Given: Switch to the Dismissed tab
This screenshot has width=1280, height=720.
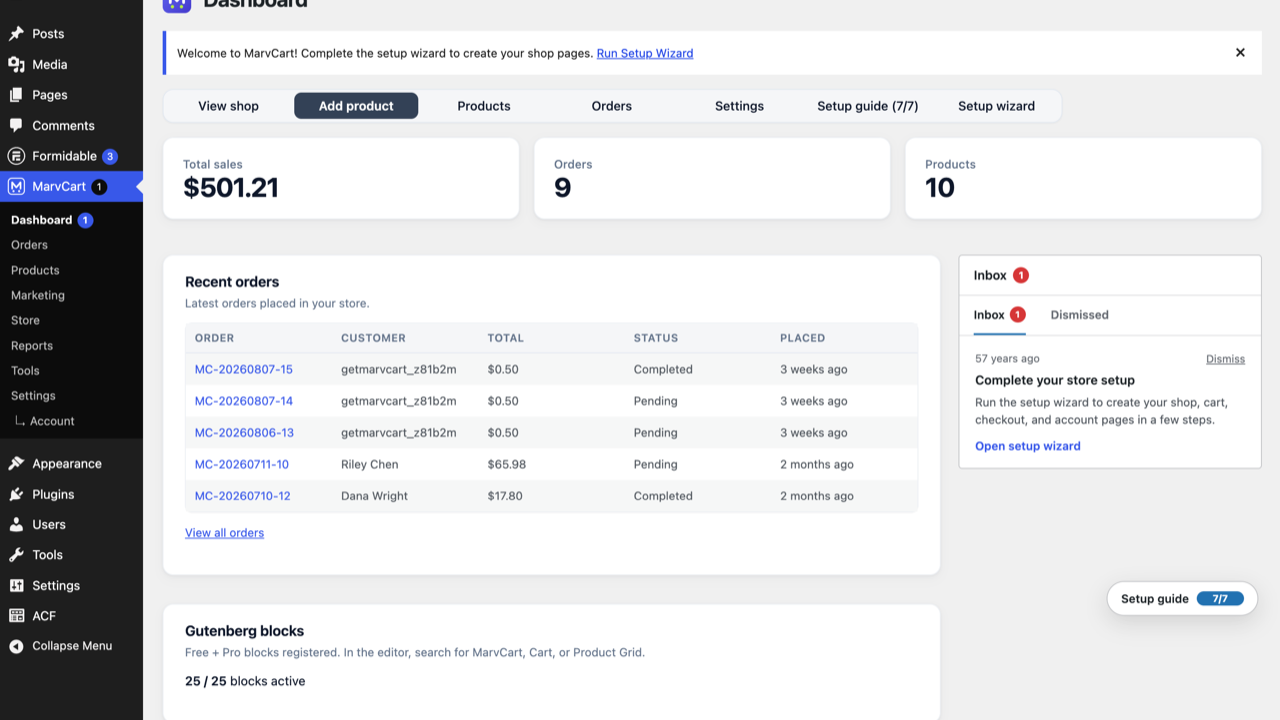Looking at the screenshot, I should [x=1080, y=315].
